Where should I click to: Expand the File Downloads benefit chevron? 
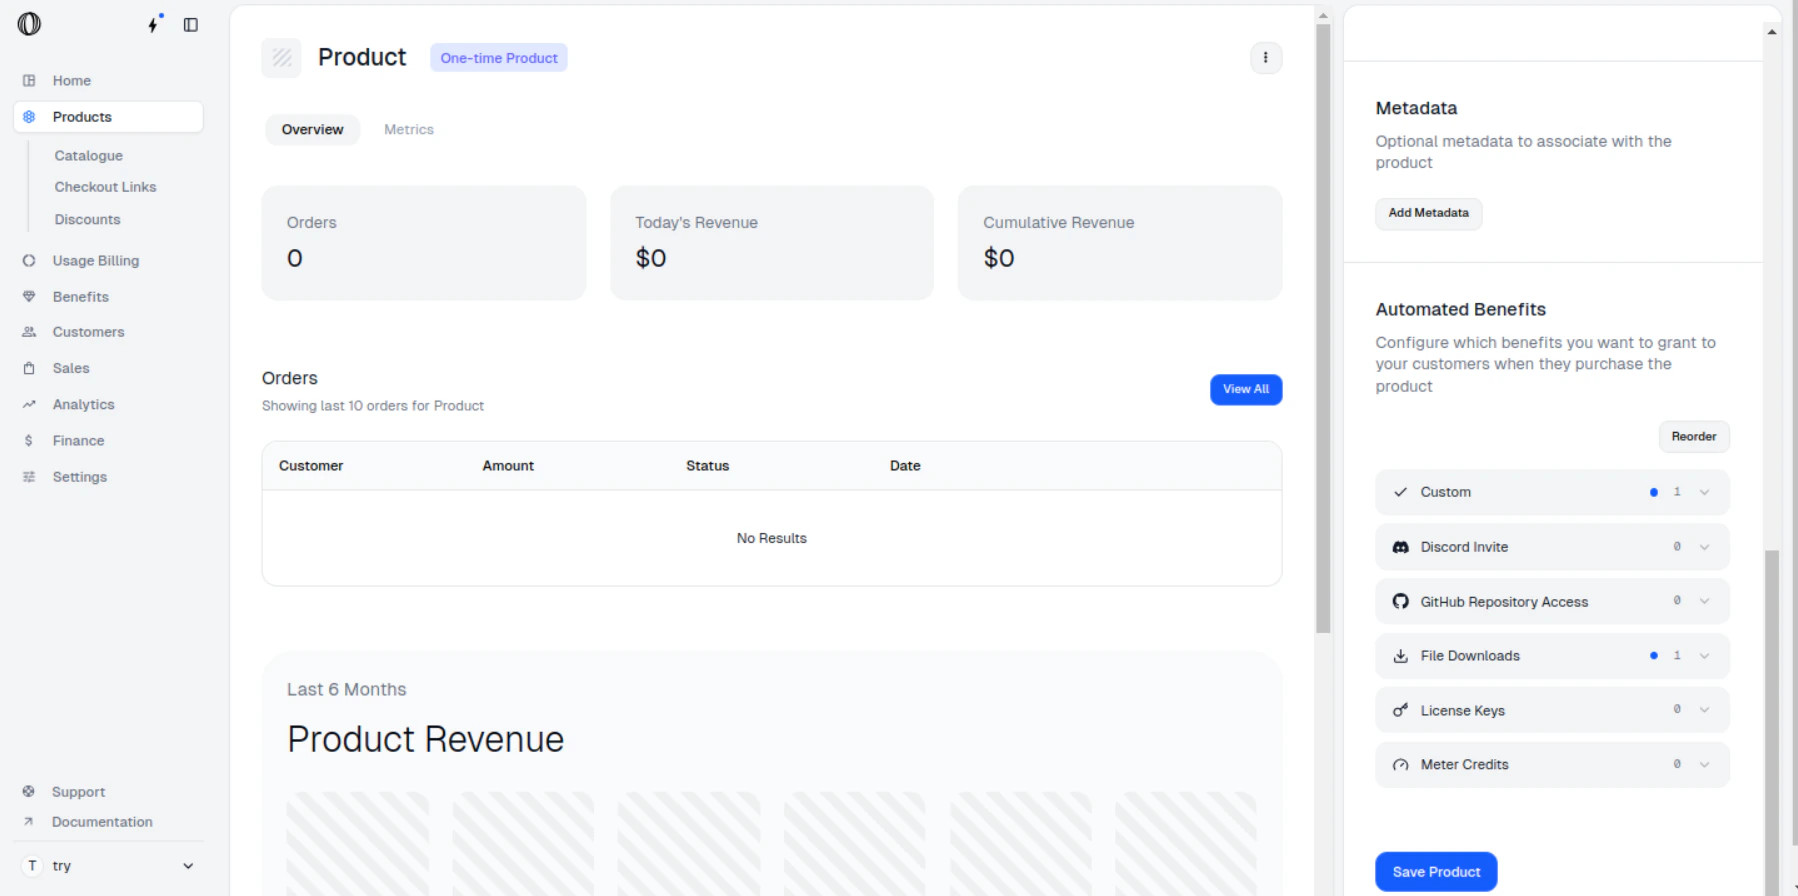pyautogui.click(x=1705, y=656)
